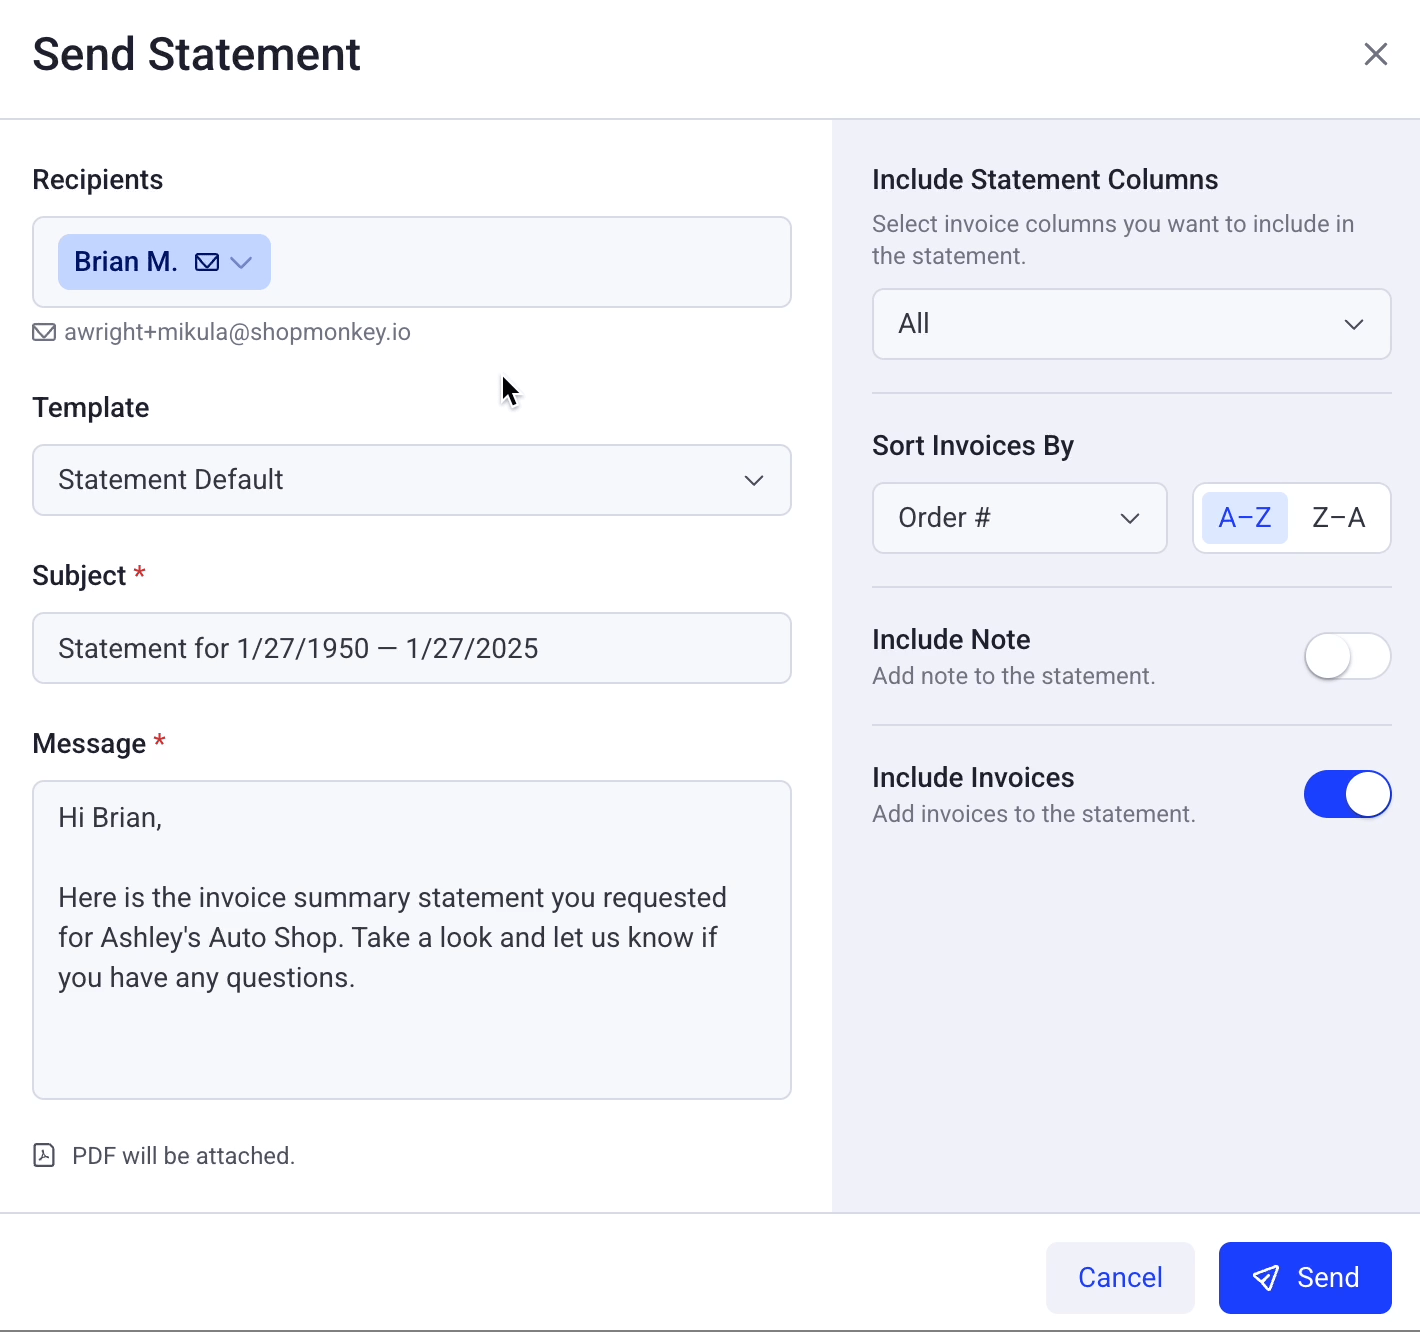Screen dimensions: 1420x1332
Task: Expand the Brian M. recipient chip options
Action: (240, 261)
